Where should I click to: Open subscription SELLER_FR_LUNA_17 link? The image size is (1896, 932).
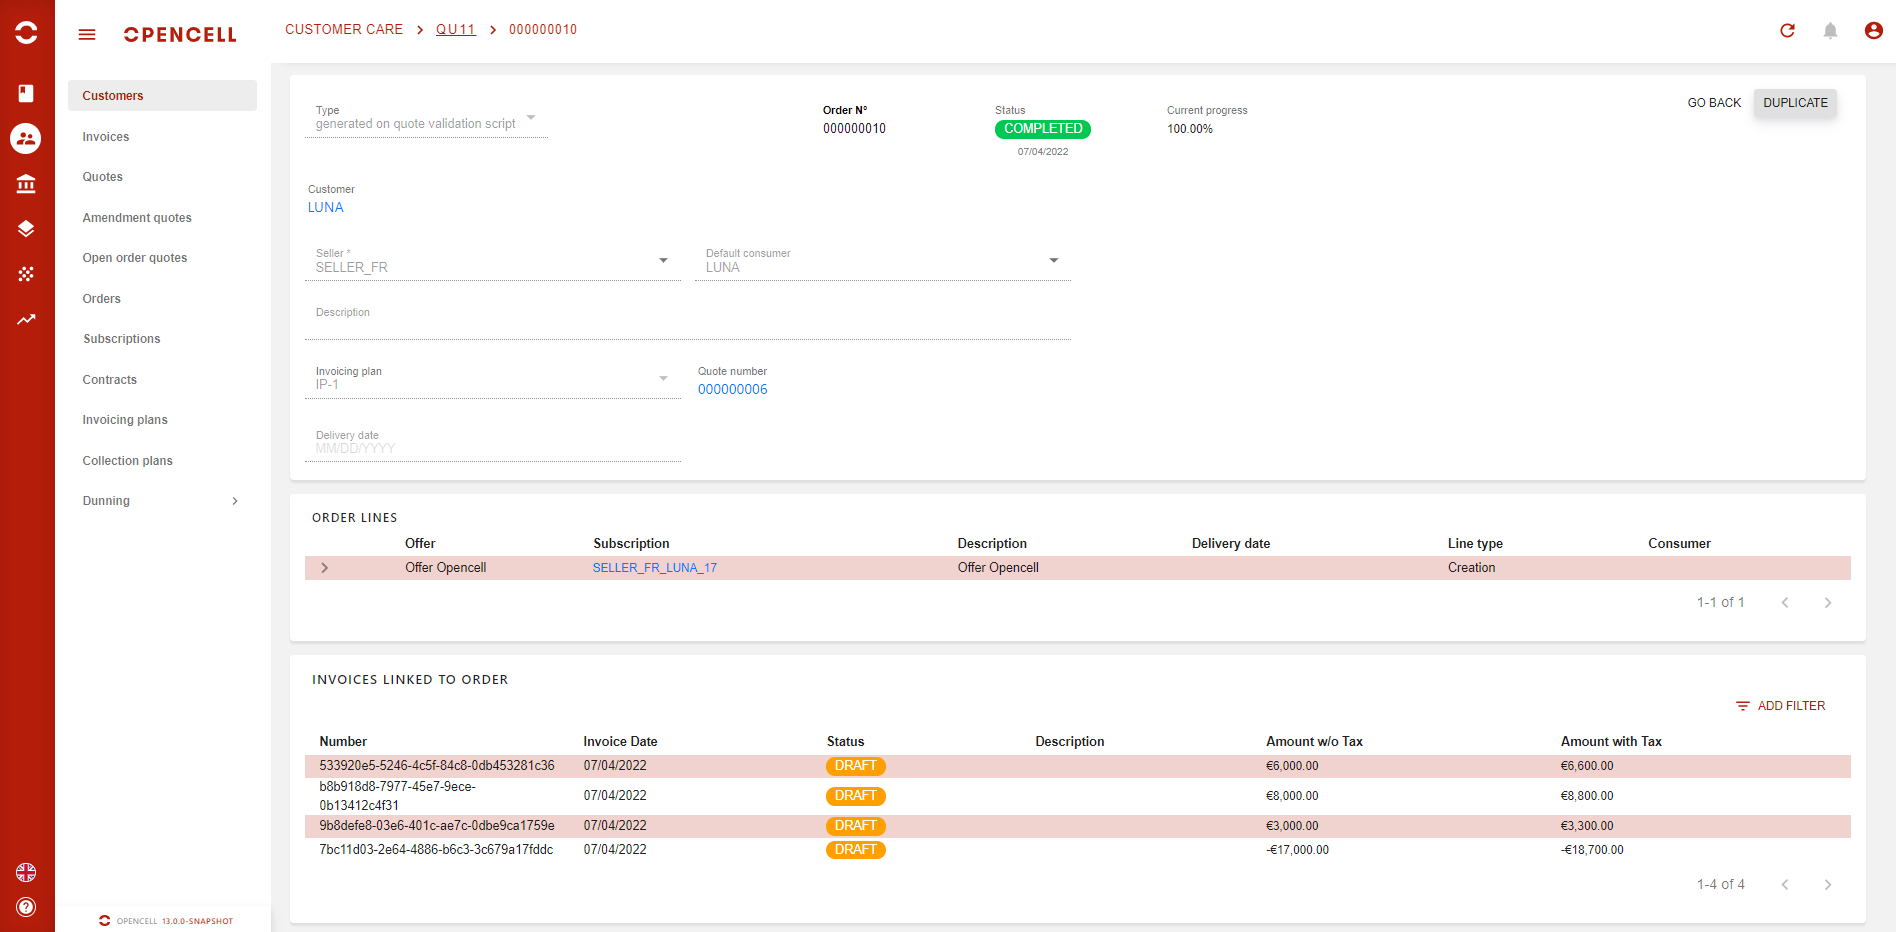[655, 568]
